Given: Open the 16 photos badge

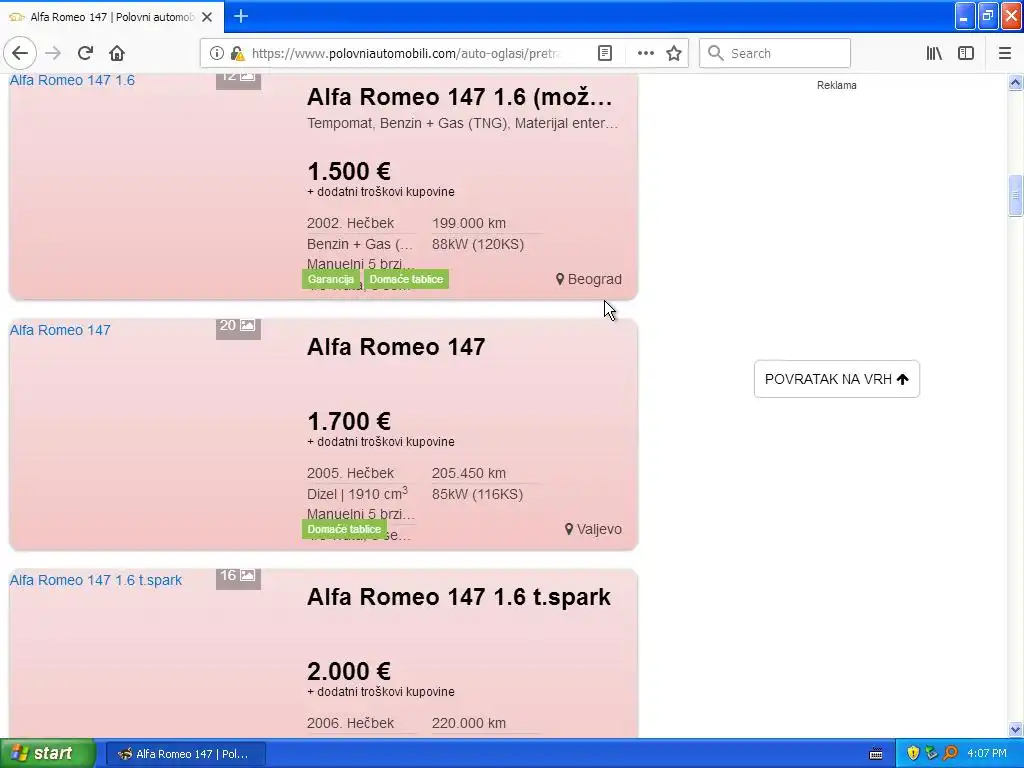Looking at the screenshot, I should tap(238, 578).
